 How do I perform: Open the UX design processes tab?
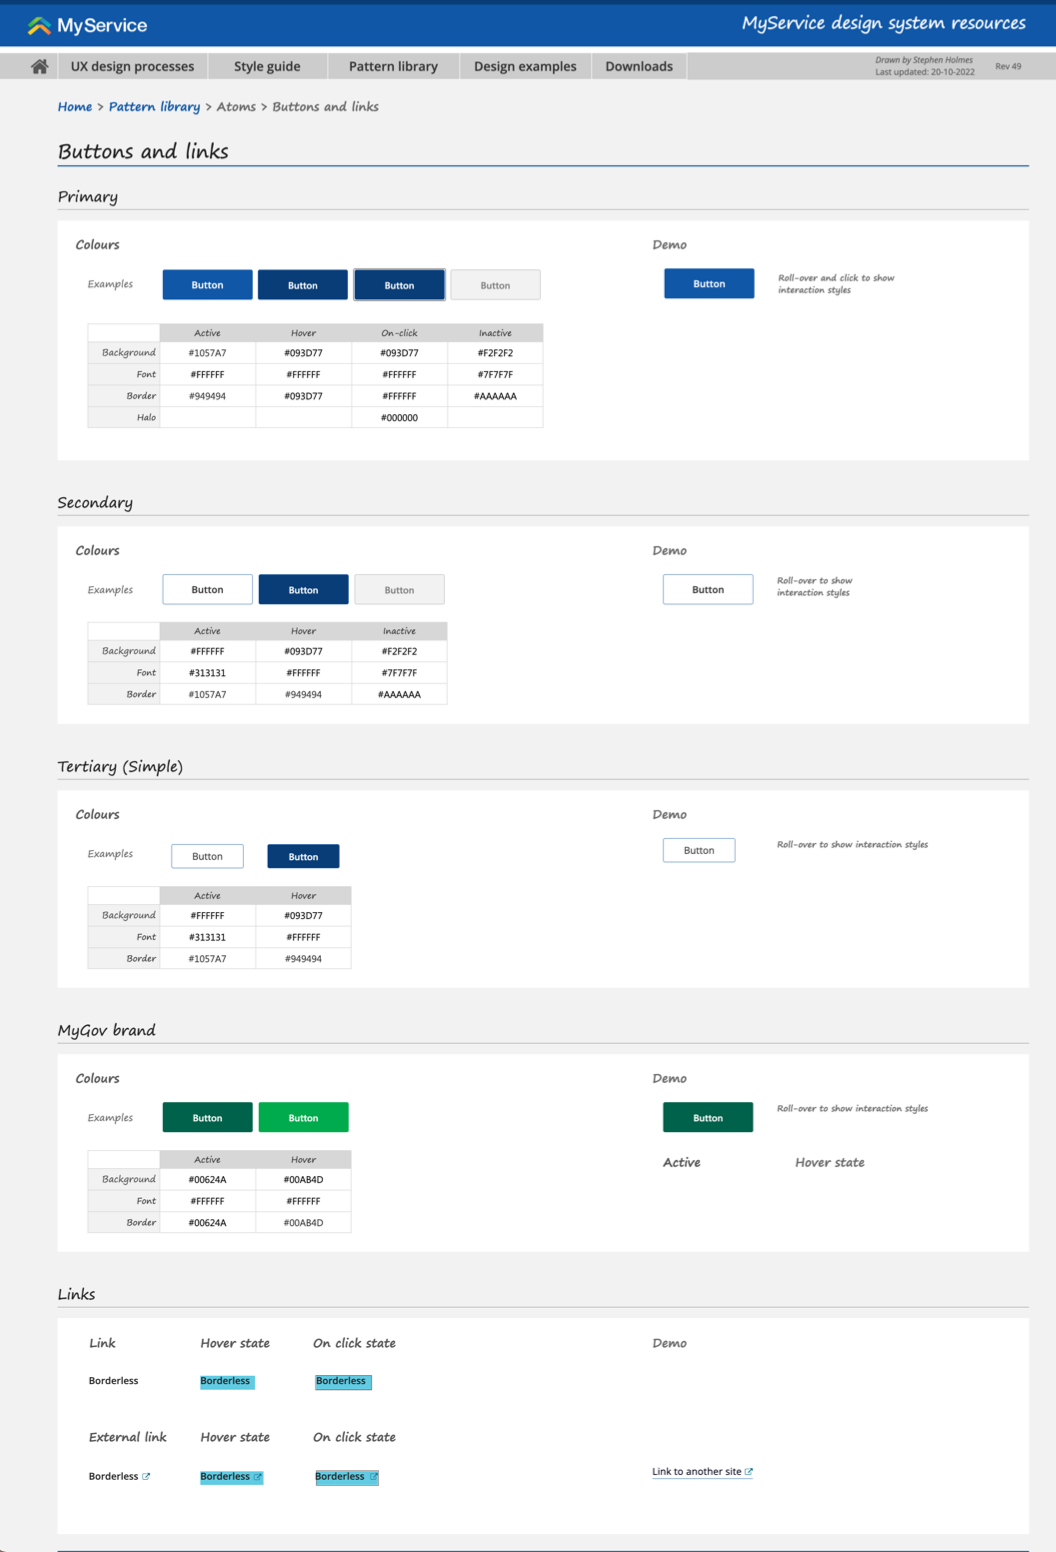point(132,66)
